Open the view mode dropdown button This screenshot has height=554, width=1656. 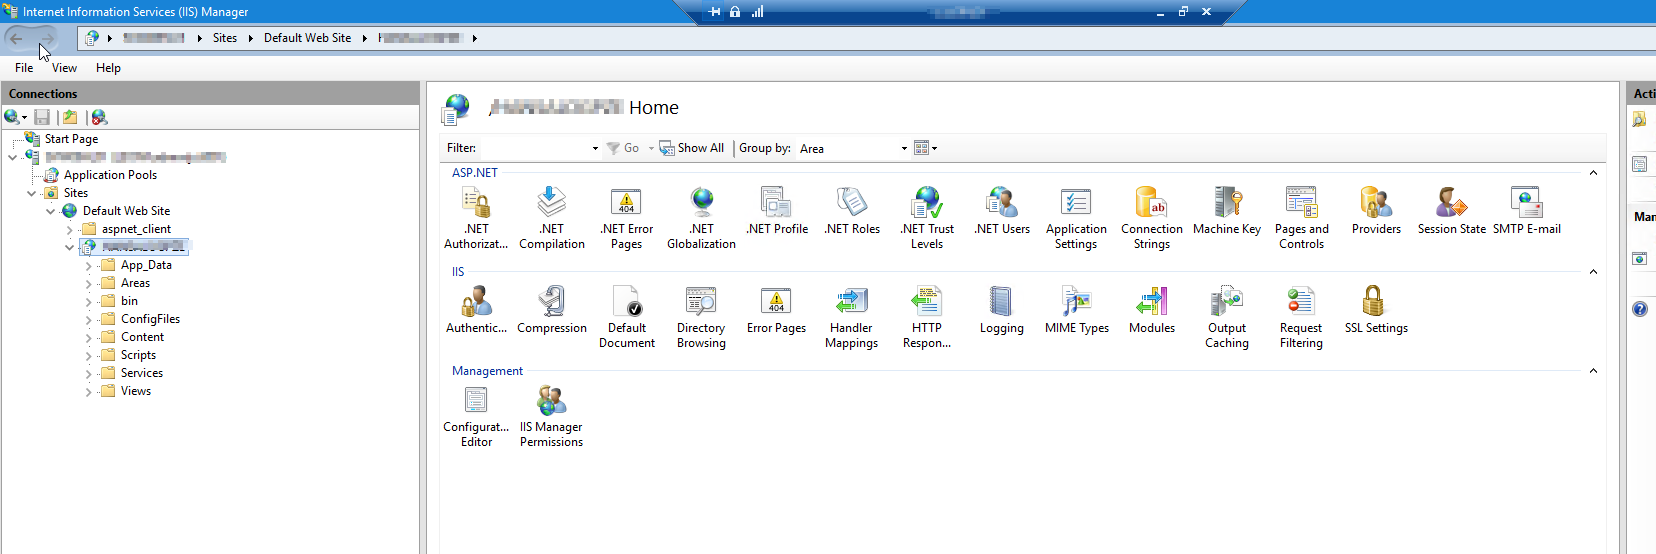(x=926, y=148)
